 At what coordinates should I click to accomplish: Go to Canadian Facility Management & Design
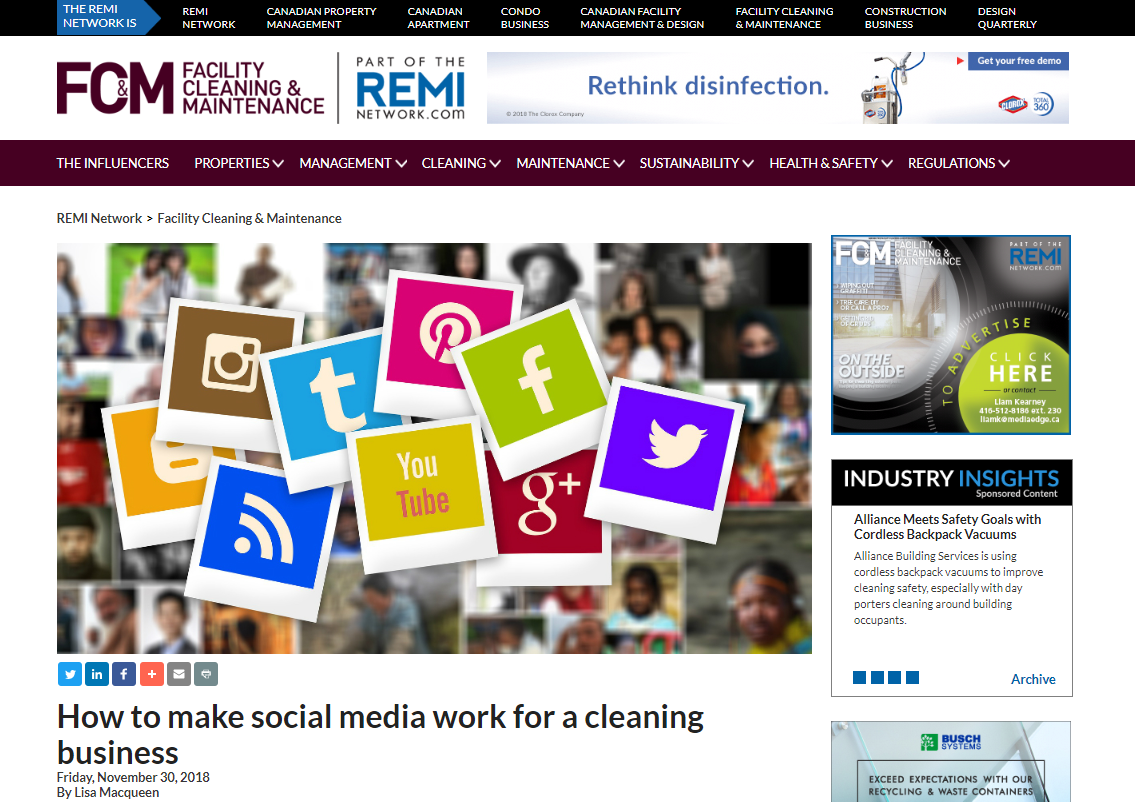[642, 18]
